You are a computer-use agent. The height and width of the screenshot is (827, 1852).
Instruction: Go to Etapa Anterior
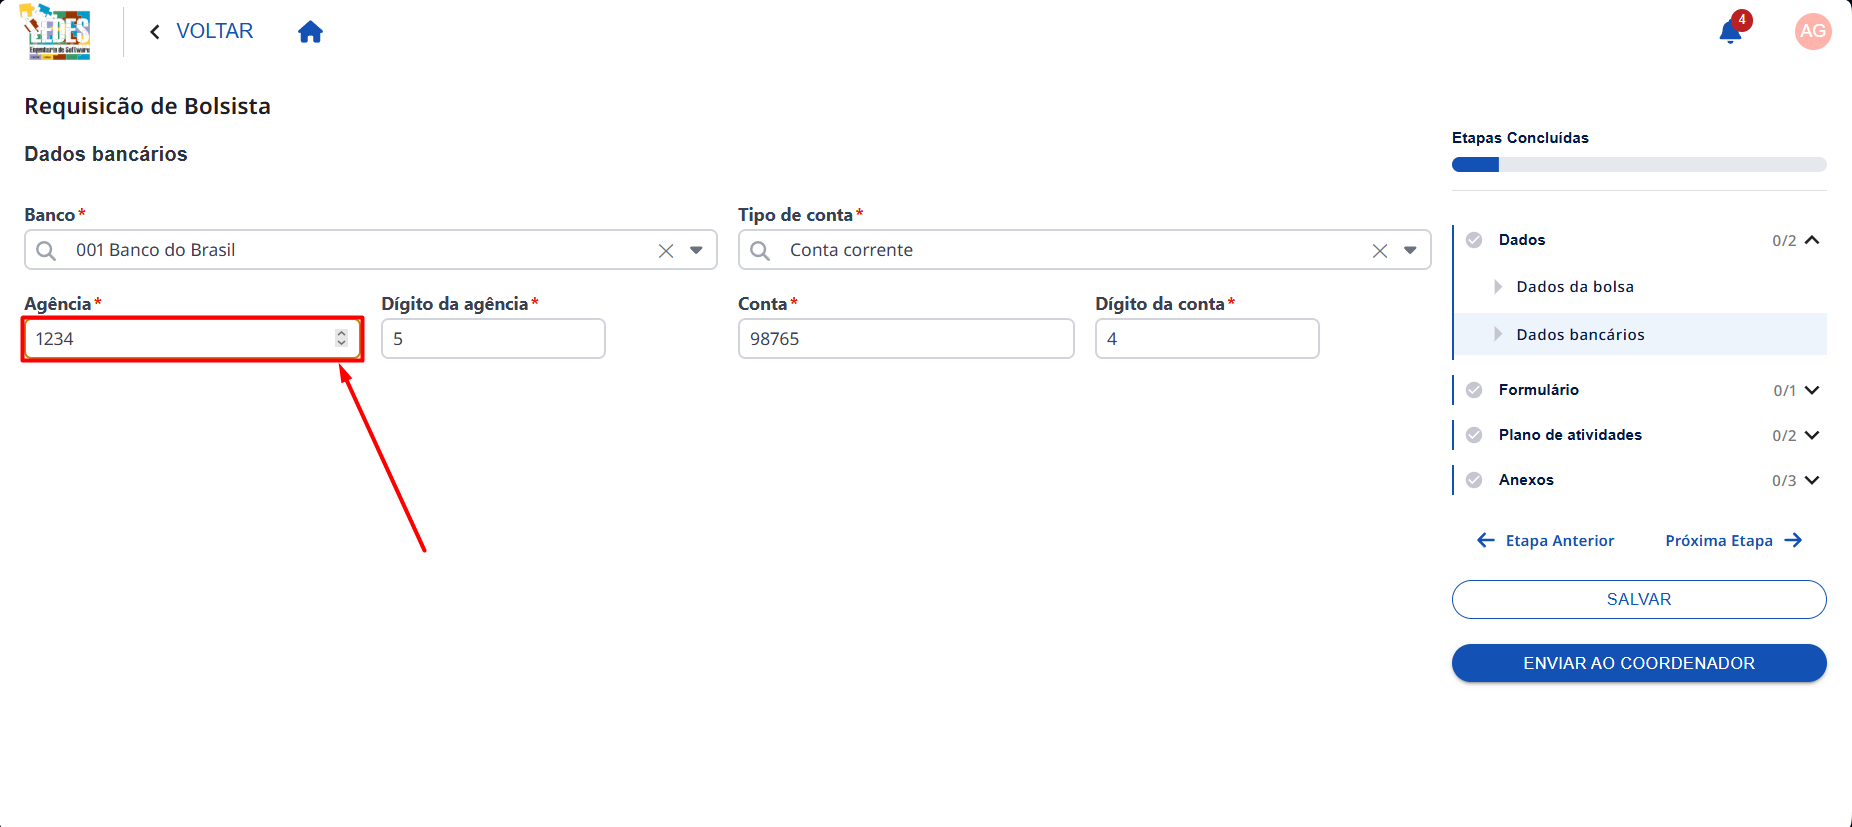(x=1546, y=541)
